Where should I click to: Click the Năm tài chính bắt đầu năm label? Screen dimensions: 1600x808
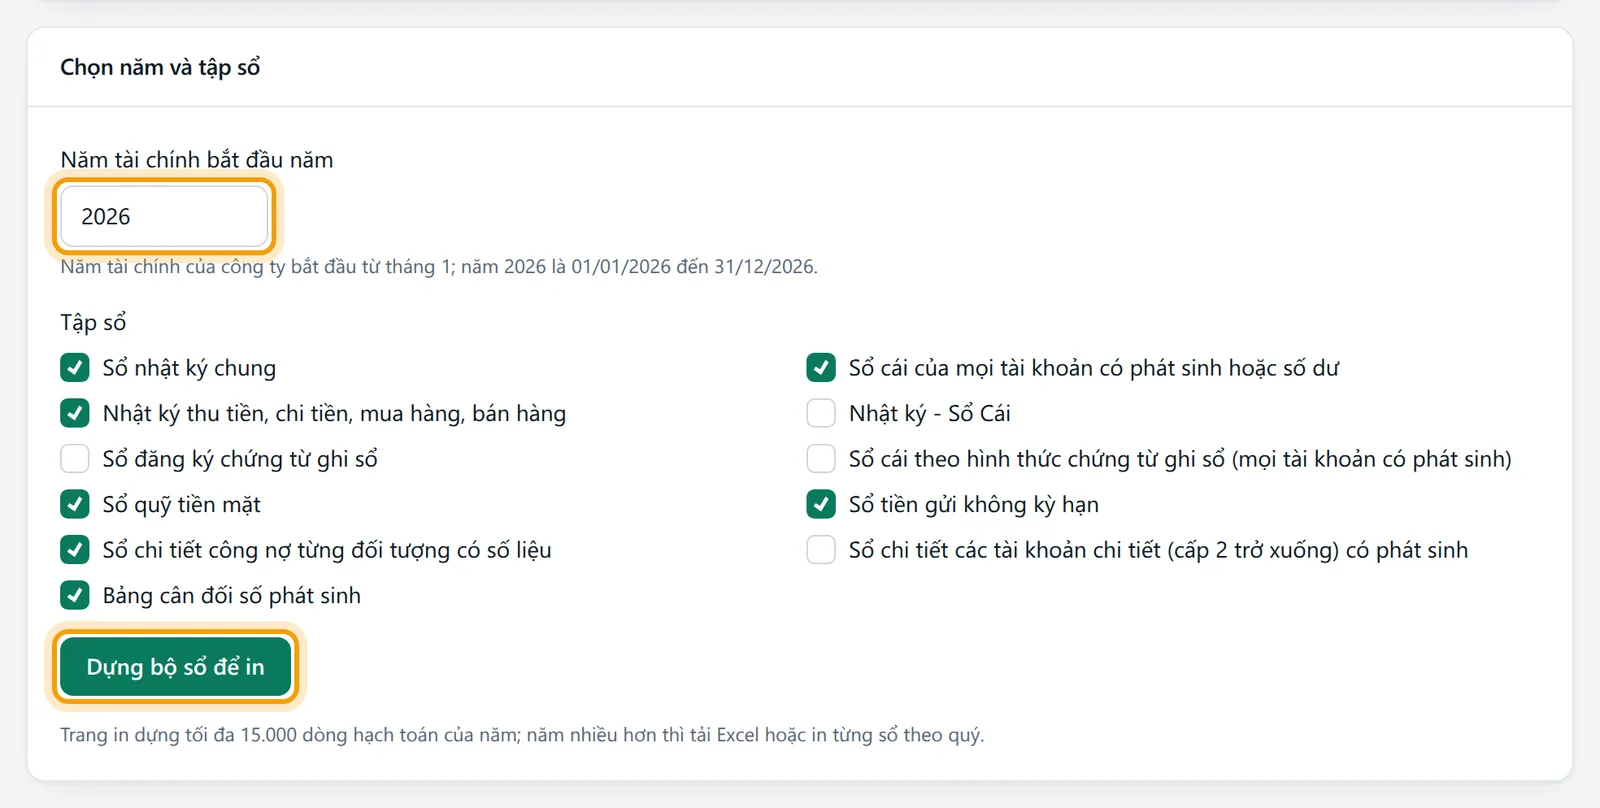tap(197, 160)
